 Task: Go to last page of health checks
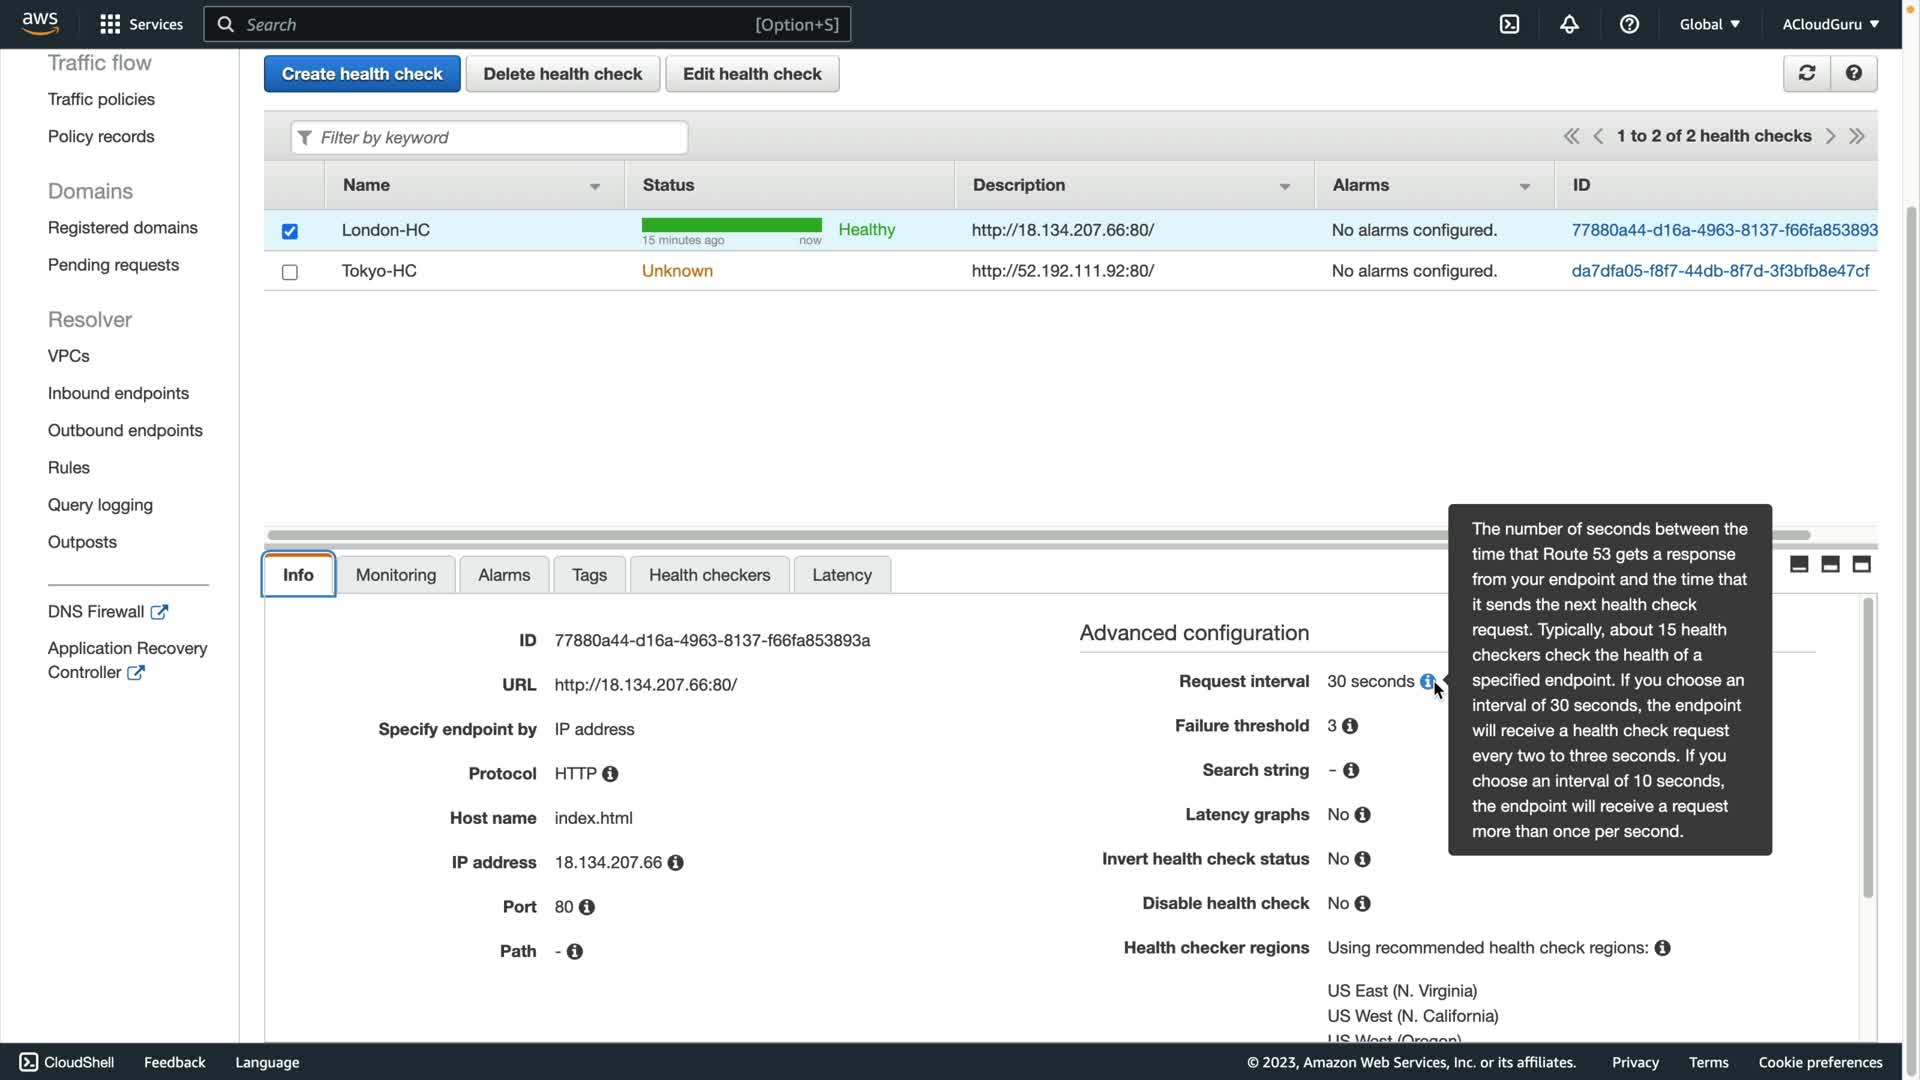pos(1857,136)
